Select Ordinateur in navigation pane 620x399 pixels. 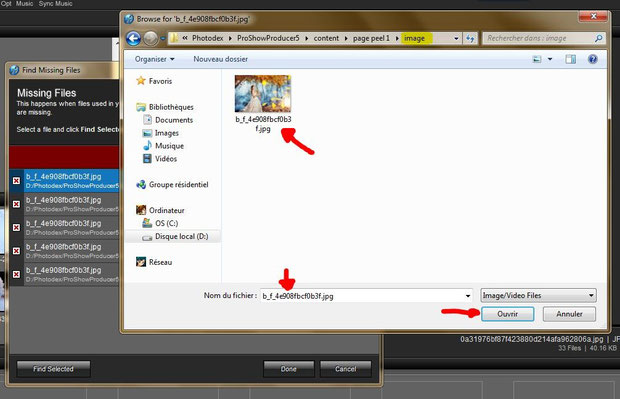tap(160, 210)
